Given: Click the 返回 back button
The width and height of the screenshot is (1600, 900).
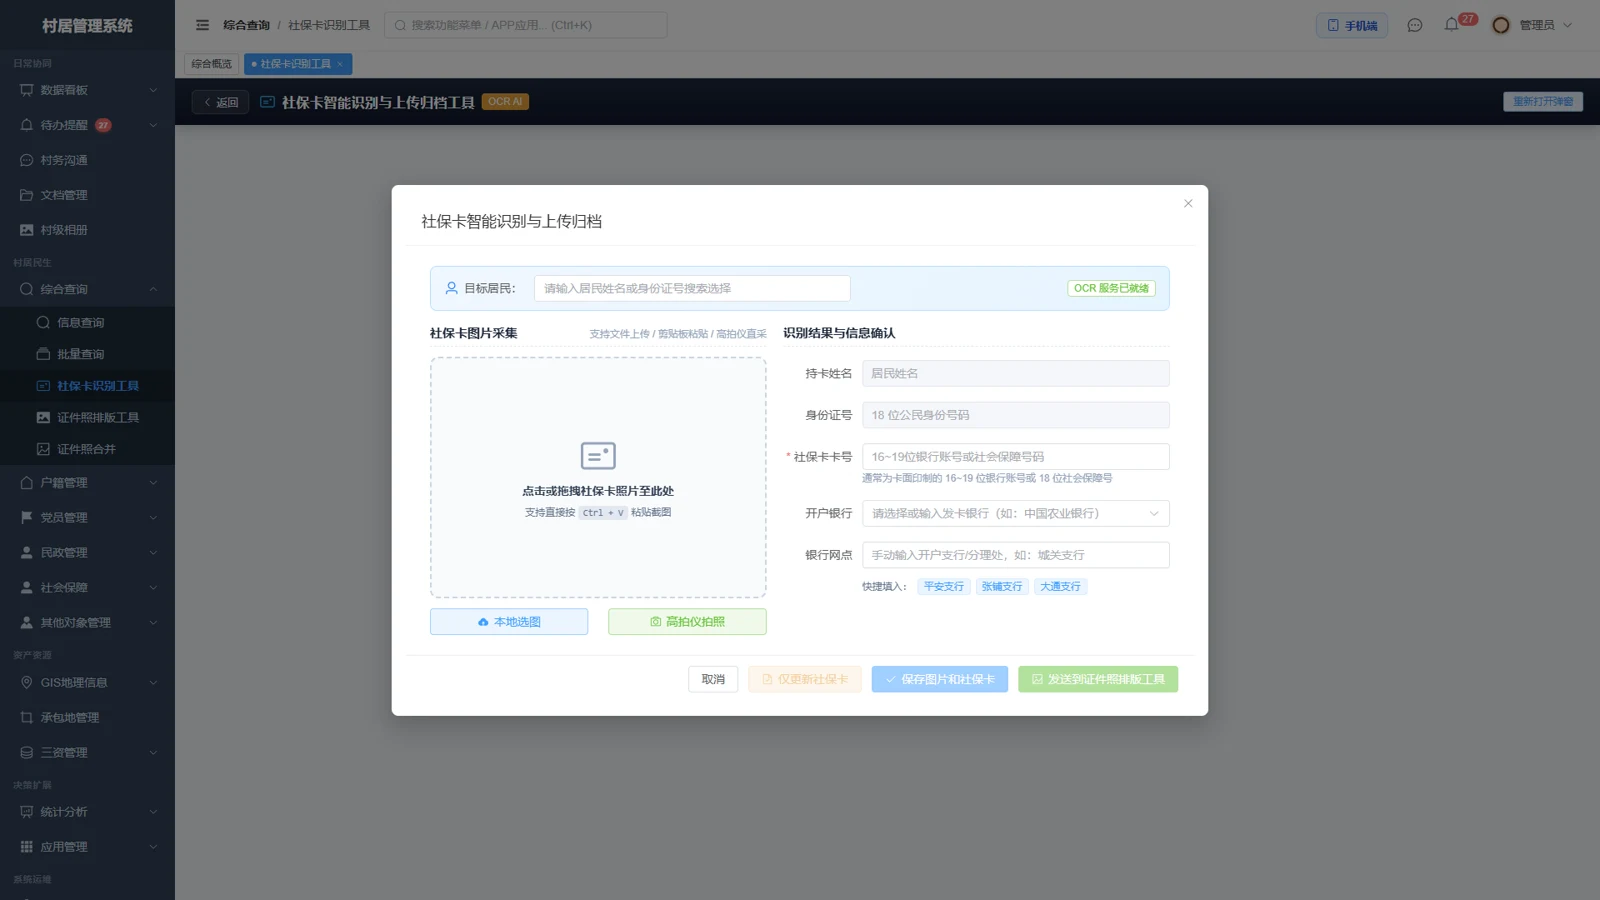Looking at the screenshot, I should (221, 102).
